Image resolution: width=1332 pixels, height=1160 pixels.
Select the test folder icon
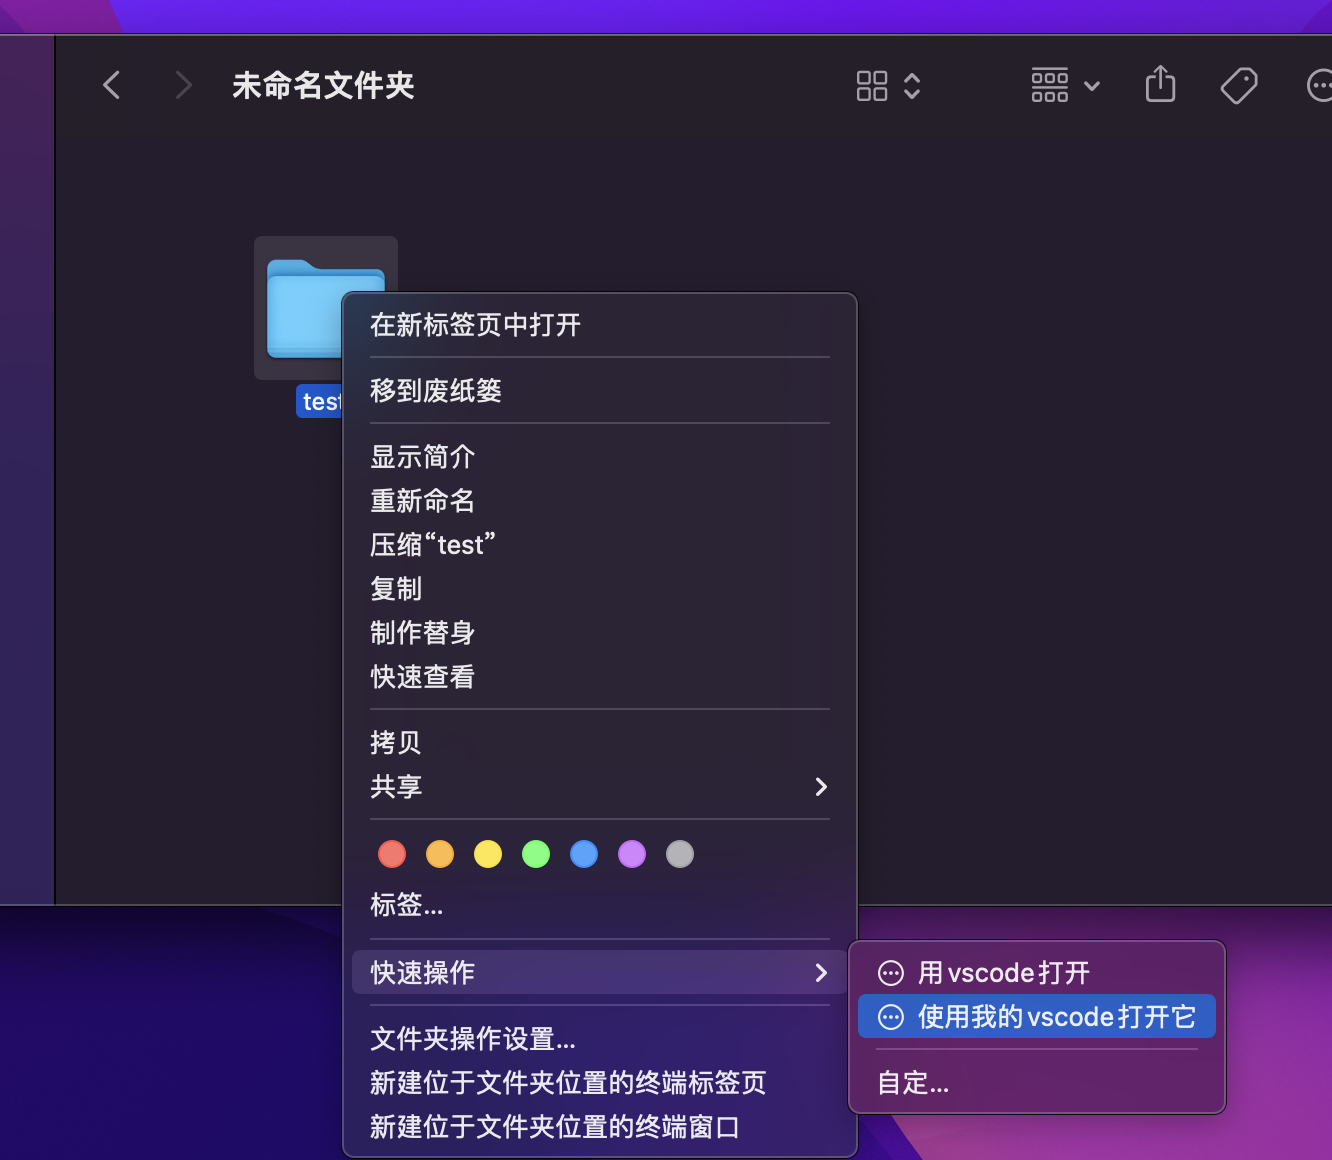click(x=305, y=309)
